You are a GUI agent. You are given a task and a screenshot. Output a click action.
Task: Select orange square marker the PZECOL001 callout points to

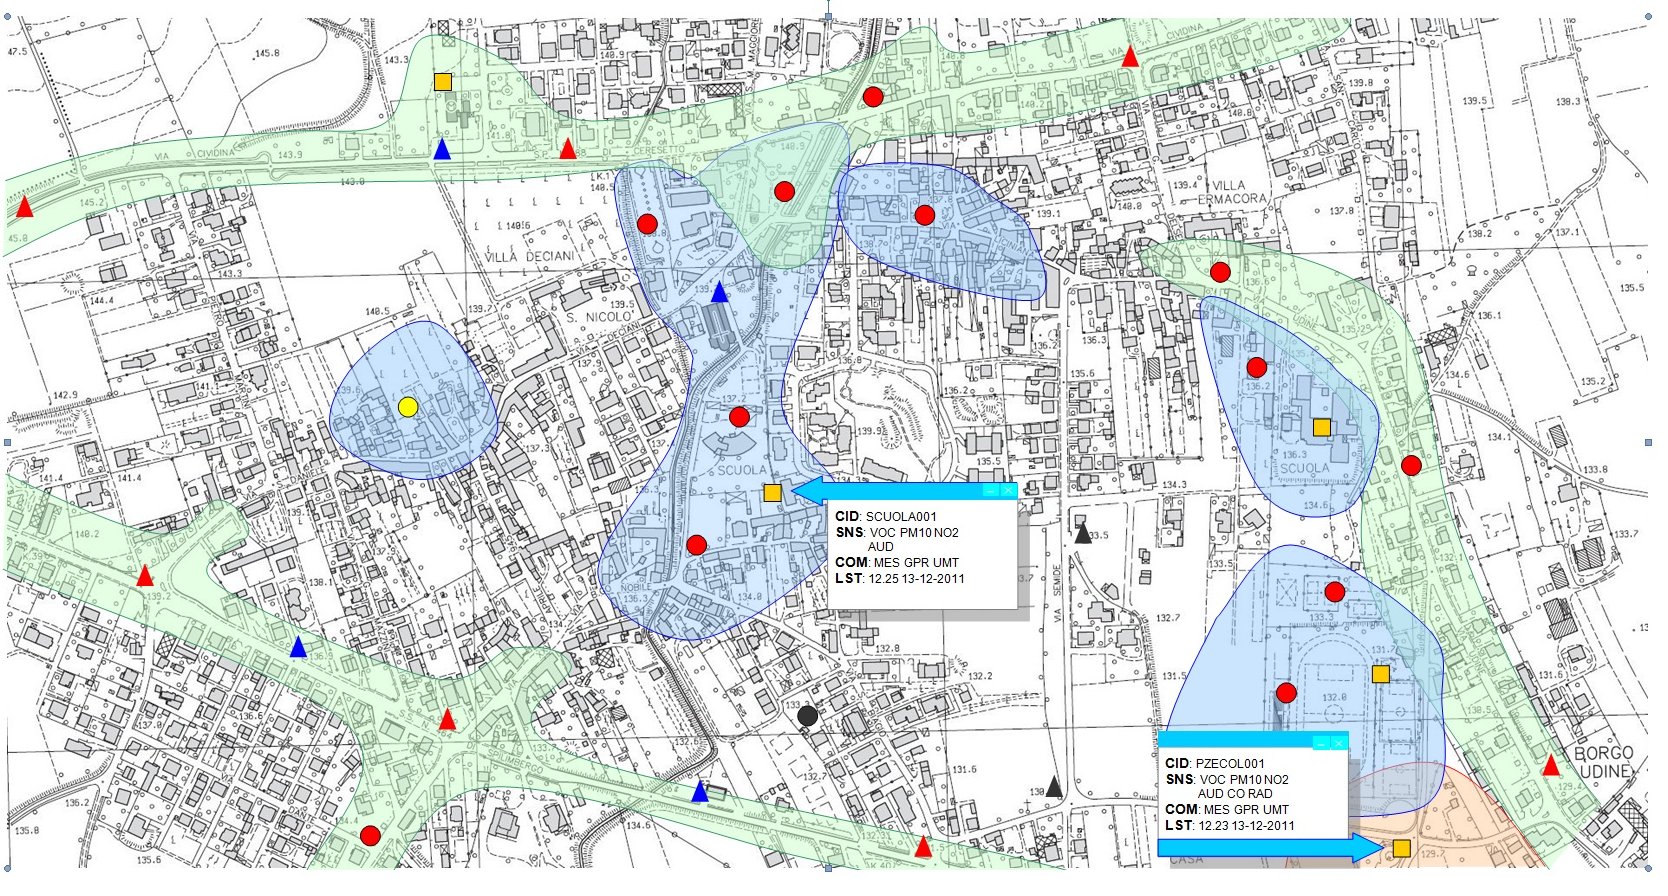click(x=1401, y=849)
